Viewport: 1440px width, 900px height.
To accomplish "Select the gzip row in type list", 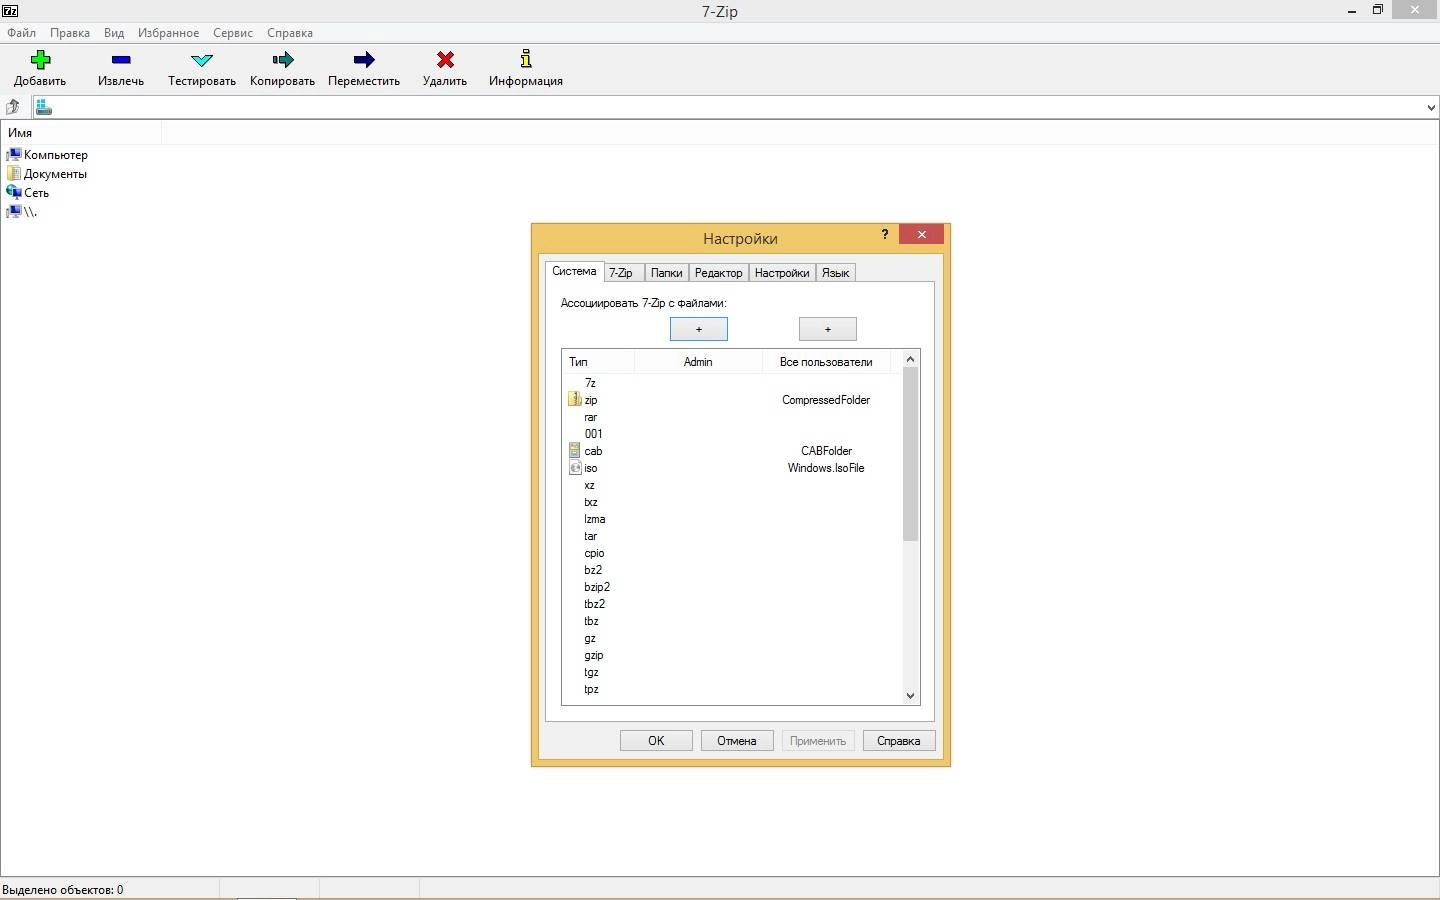I will click(x=731, y=655).
